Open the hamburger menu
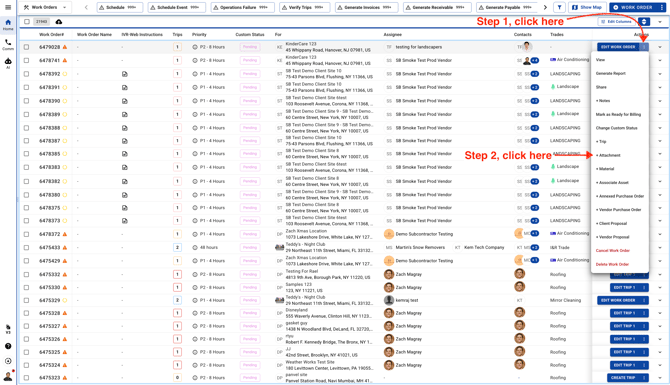This screenshot has width=670, height=385. [x=8, y=7]
